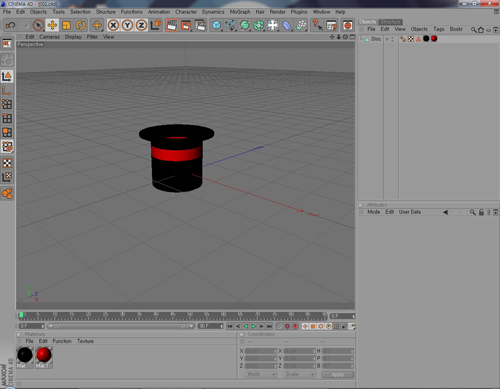Go to start of animation
This screenshot has width=500, height=389.
coord(230,326)
